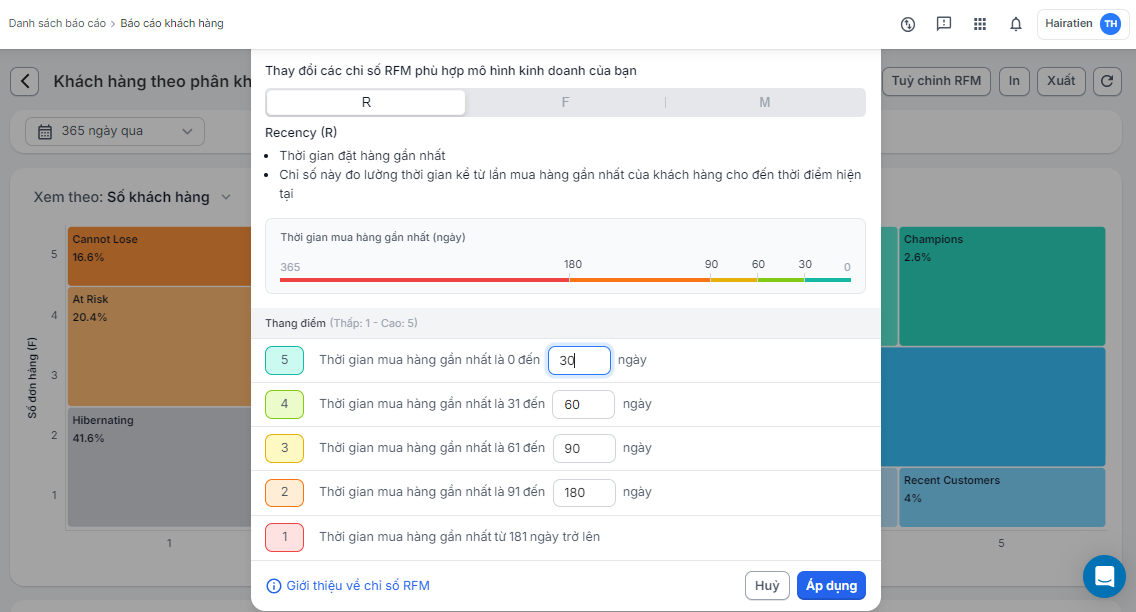Click the info icon beside RFM introduction
The width and height of the screenshot is (1136, 612).
click(273, 586)
